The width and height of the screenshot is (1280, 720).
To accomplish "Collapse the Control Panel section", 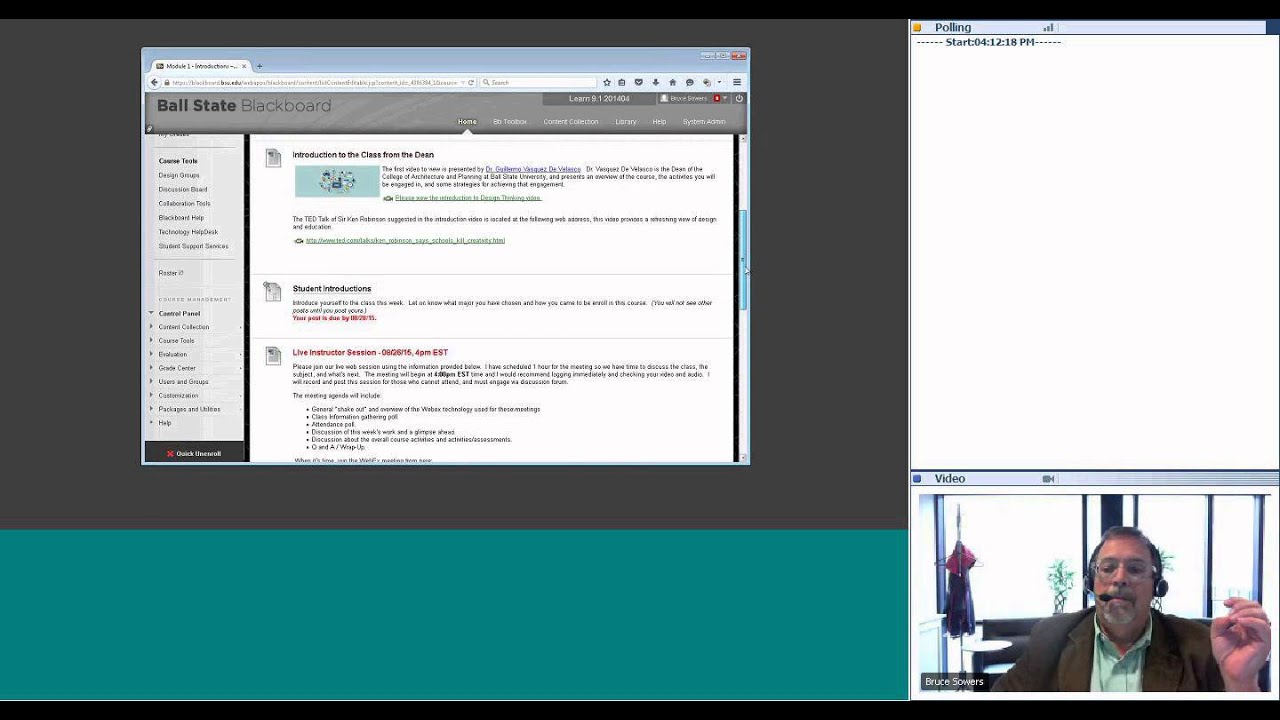I will [x=151, y=313].
